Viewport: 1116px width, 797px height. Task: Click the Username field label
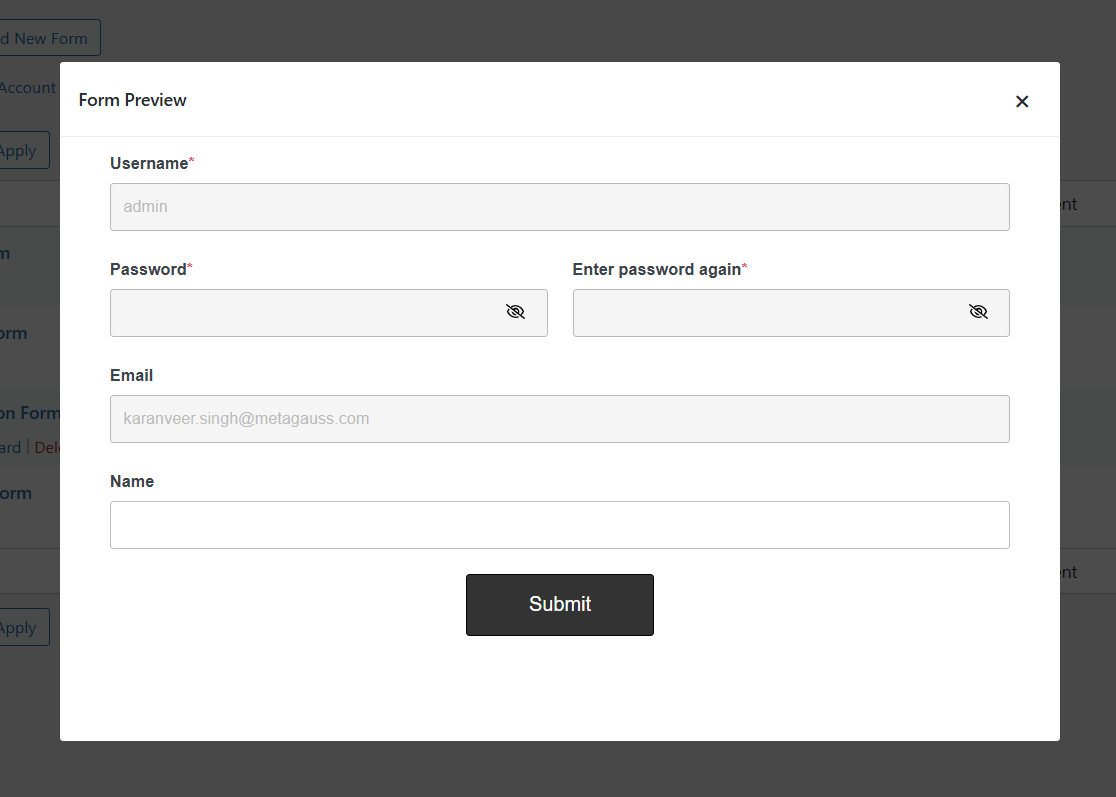pos(149,163)
